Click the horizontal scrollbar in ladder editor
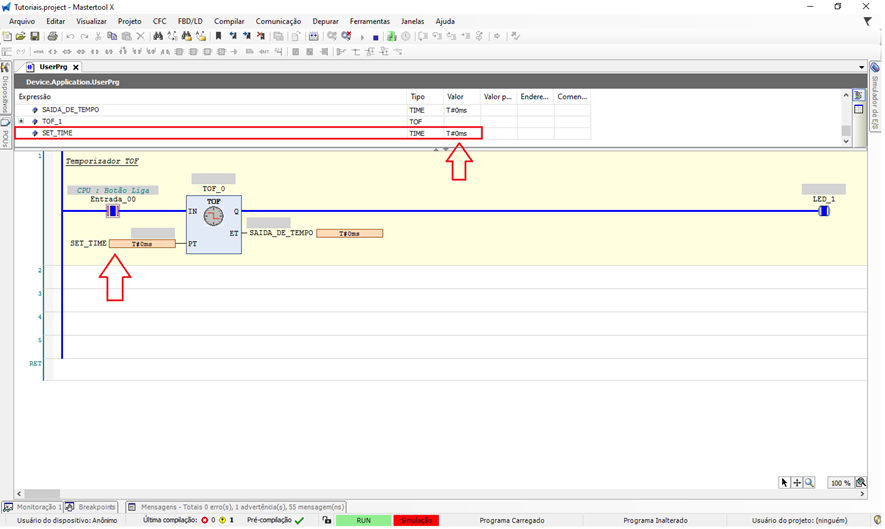 click(x=43, y=494)
